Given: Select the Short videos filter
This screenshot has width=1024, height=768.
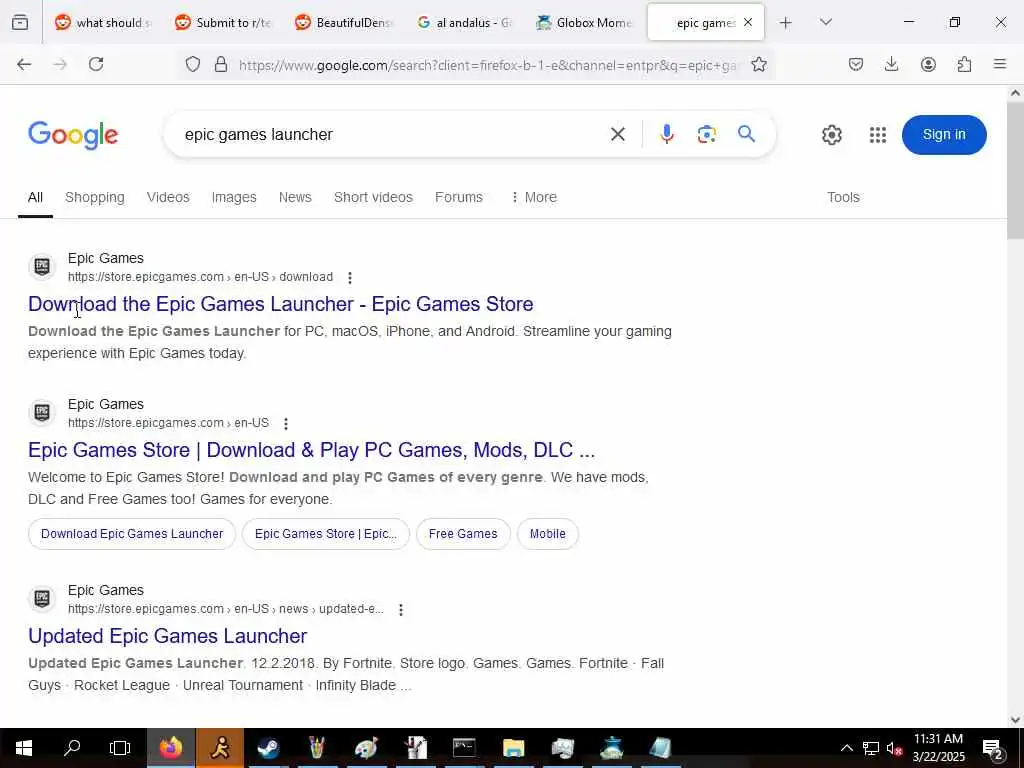Looking at the screenshot, I should [373, 197].
